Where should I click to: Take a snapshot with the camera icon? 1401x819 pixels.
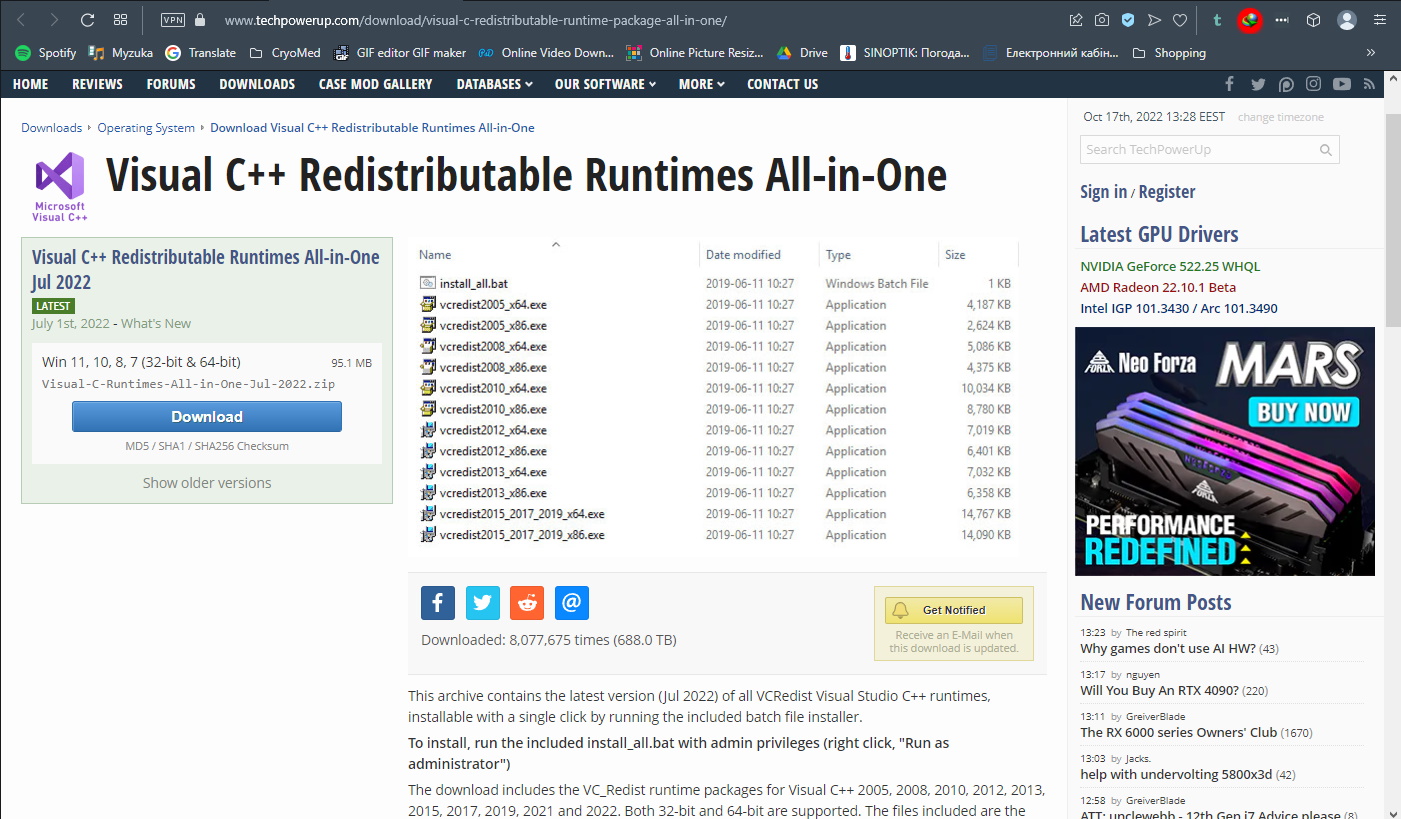click(1102, 20)
